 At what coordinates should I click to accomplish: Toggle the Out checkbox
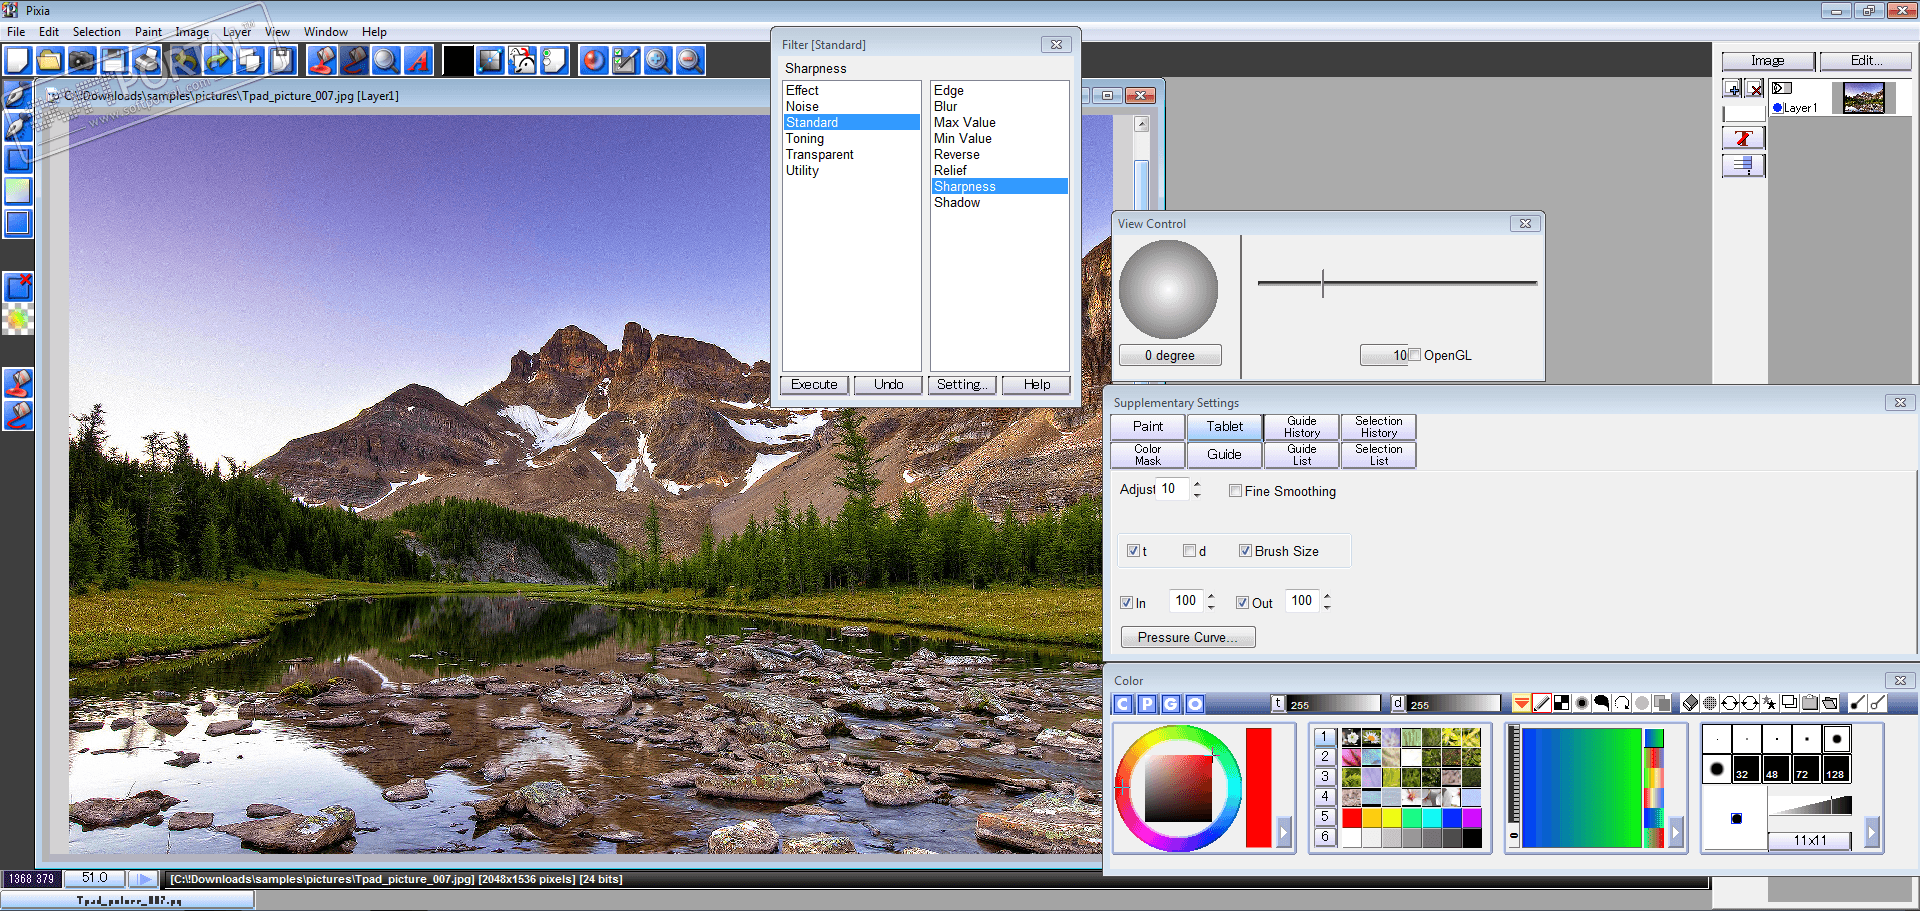1242,603
